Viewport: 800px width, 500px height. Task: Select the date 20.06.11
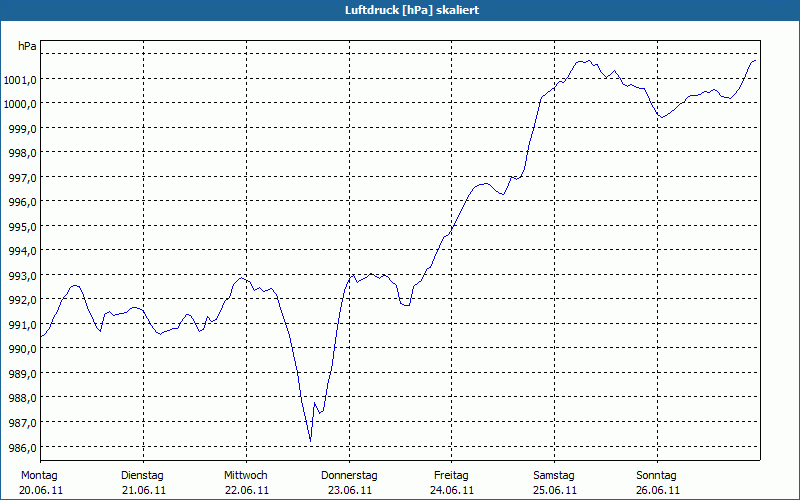click(41, 490)
